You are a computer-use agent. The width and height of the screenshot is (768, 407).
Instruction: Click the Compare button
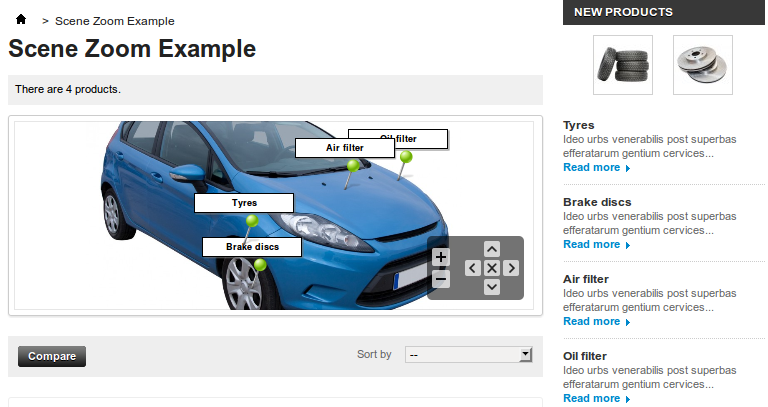[52, 356]
